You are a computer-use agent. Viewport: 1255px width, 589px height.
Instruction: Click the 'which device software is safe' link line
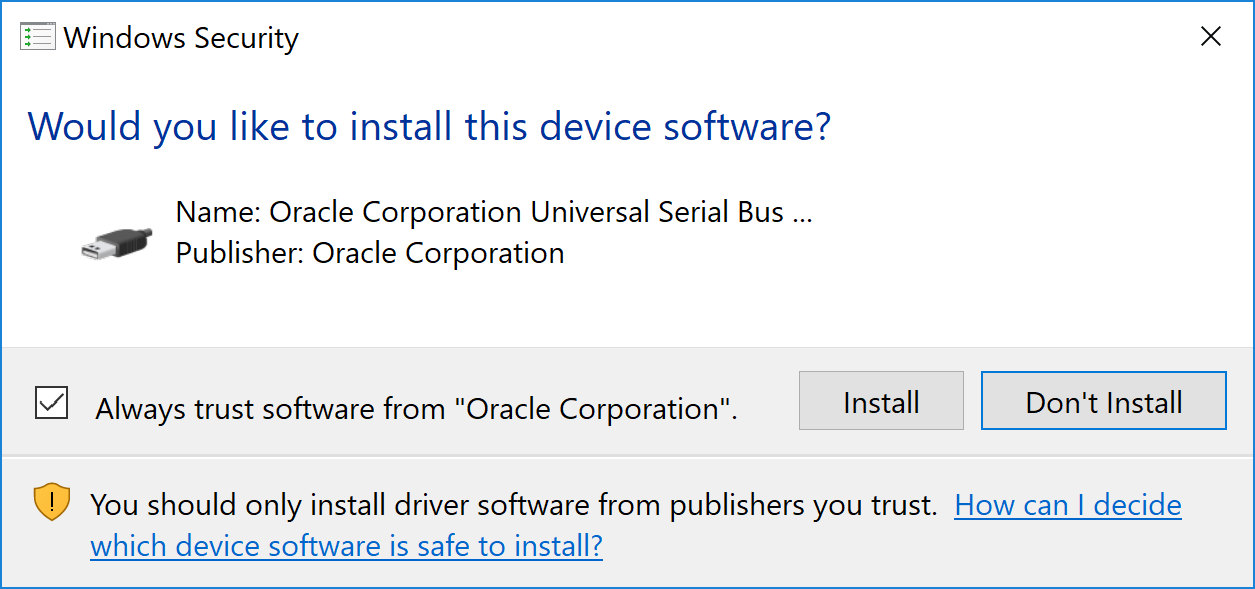(x=346, y=546)
